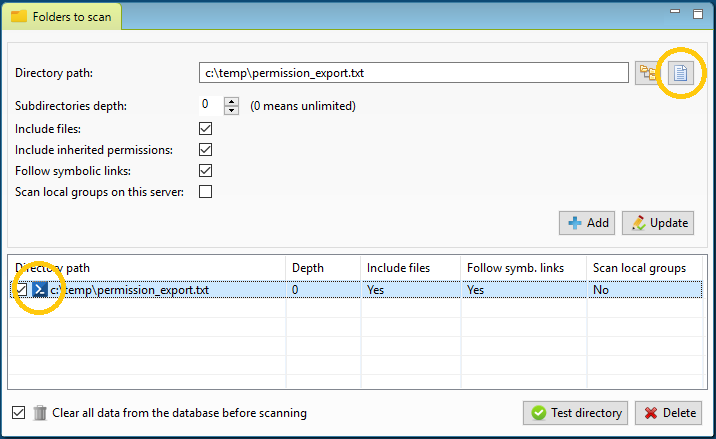716x439 pixels.
Task: Increase the subdirectories depth with the up arrow
Action: (232, 101)
